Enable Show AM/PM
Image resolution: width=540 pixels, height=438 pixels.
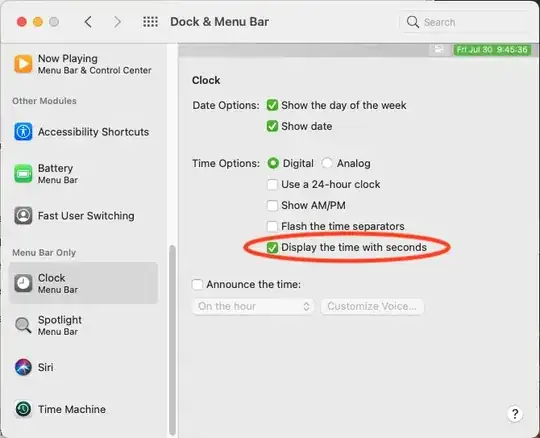tap(272, 205)
